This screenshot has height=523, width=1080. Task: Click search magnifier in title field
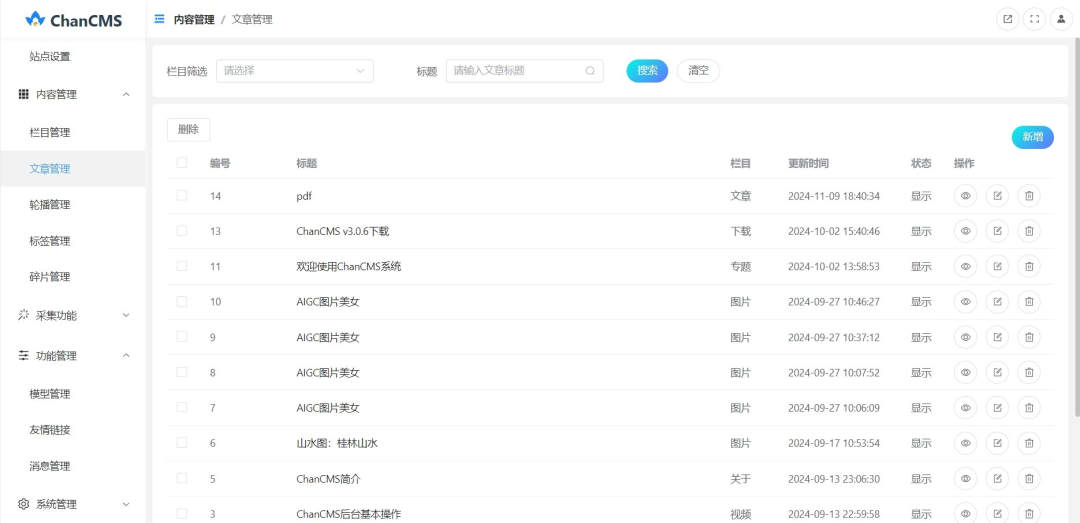click(x=590, y=70)
